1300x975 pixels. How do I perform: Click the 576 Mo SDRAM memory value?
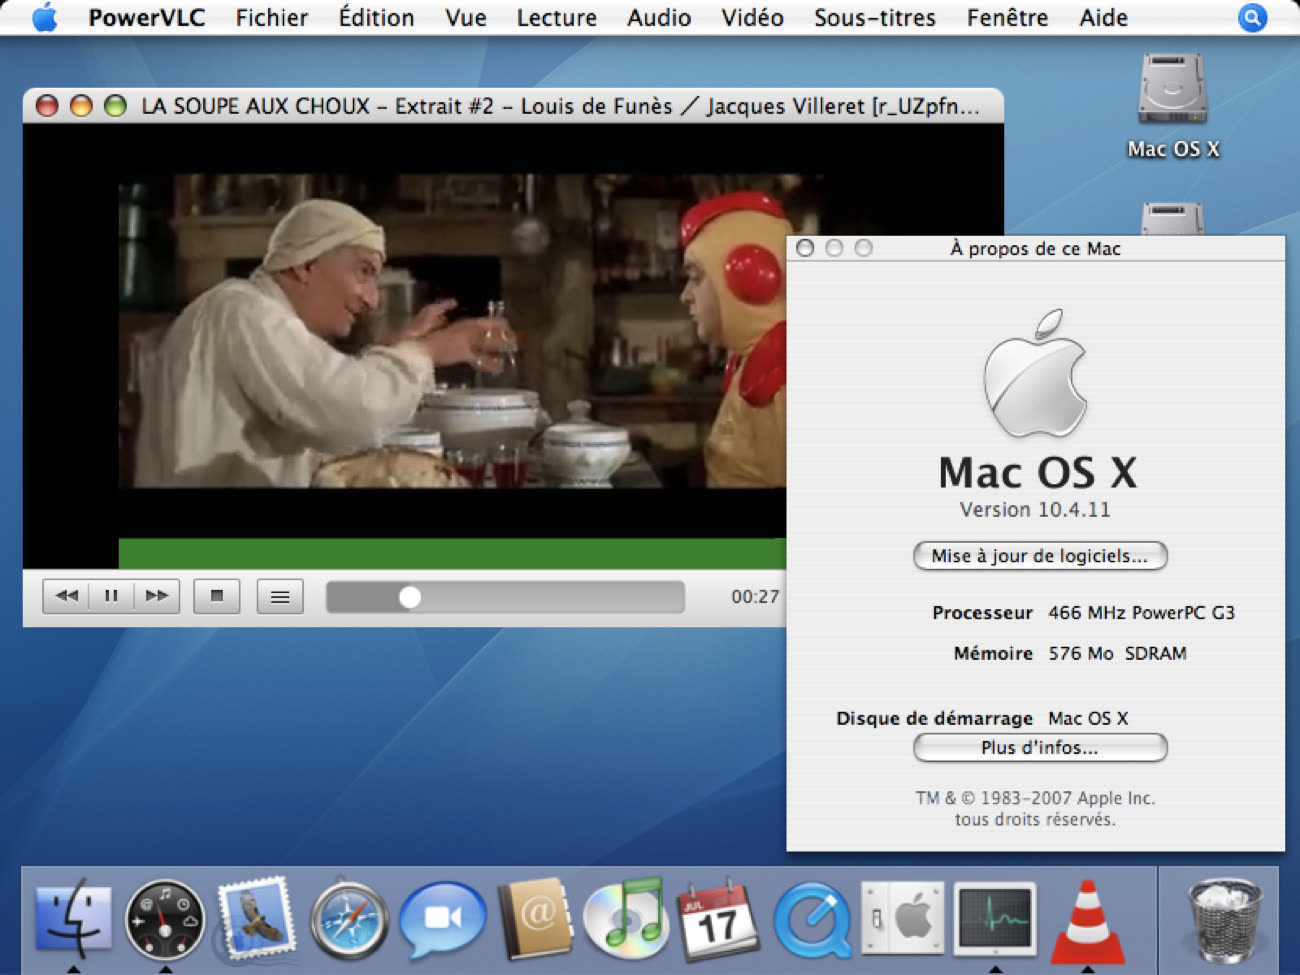click(x=1117, y=653)
